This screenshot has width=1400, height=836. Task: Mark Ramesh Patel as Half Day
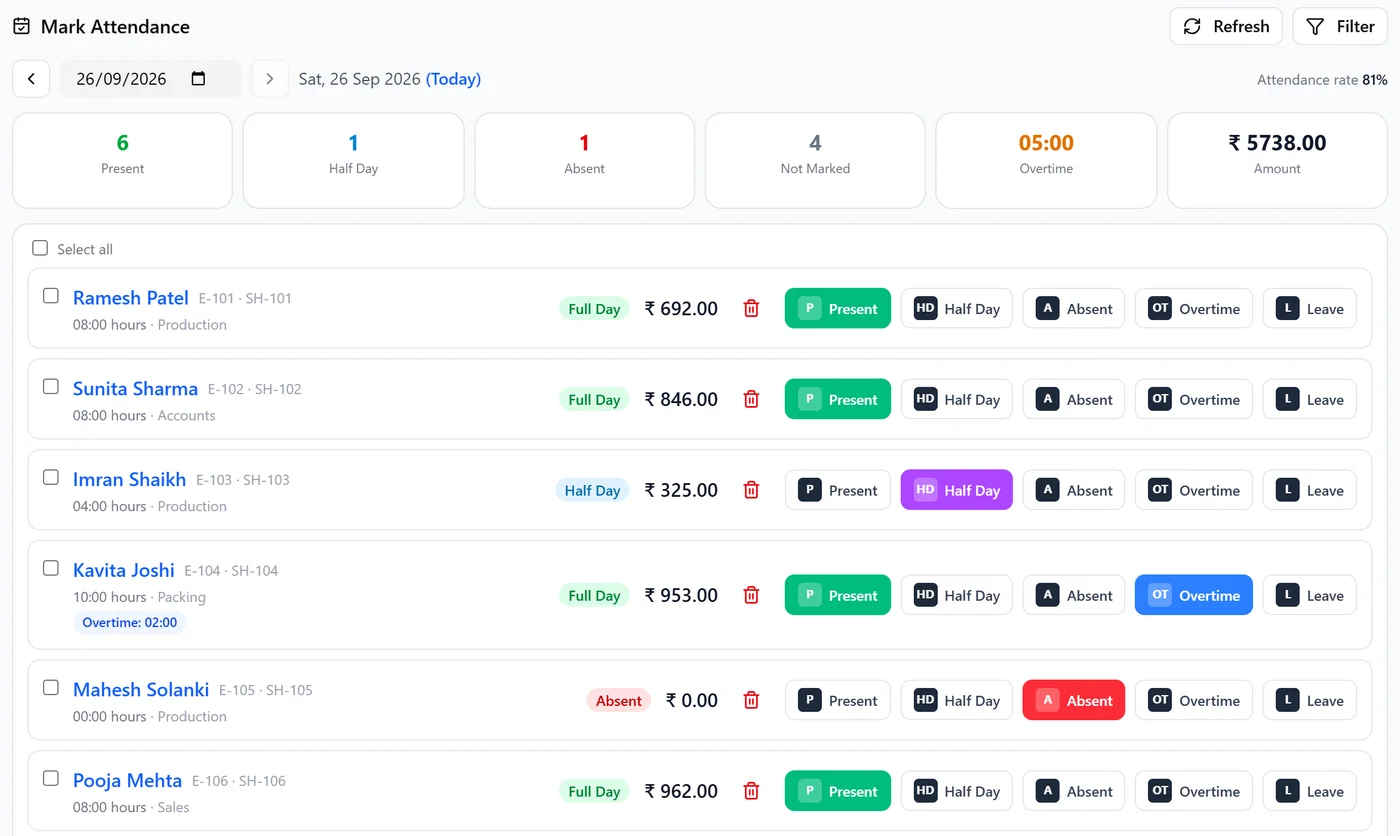pos(957,309)
